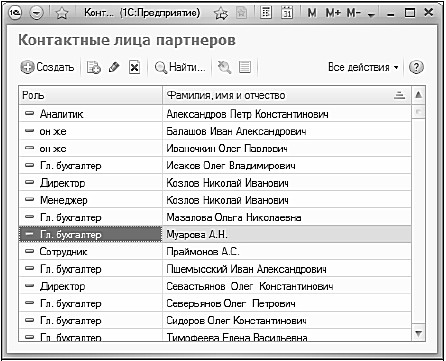Click the Найти... search button

[x=180, y=67]
